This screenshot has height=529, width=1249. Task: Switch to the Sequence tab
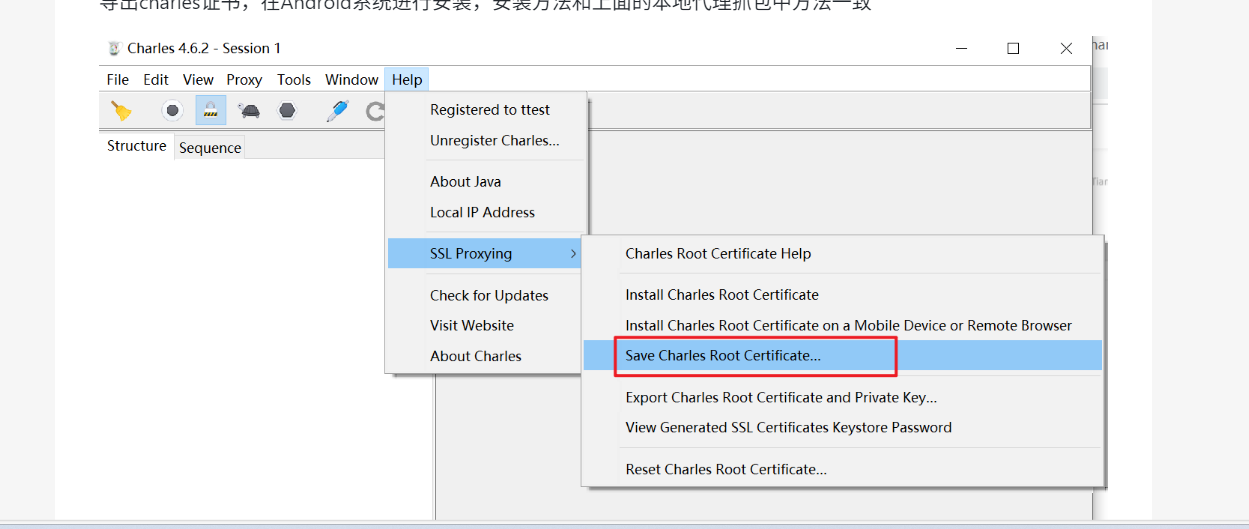point(210,148)
